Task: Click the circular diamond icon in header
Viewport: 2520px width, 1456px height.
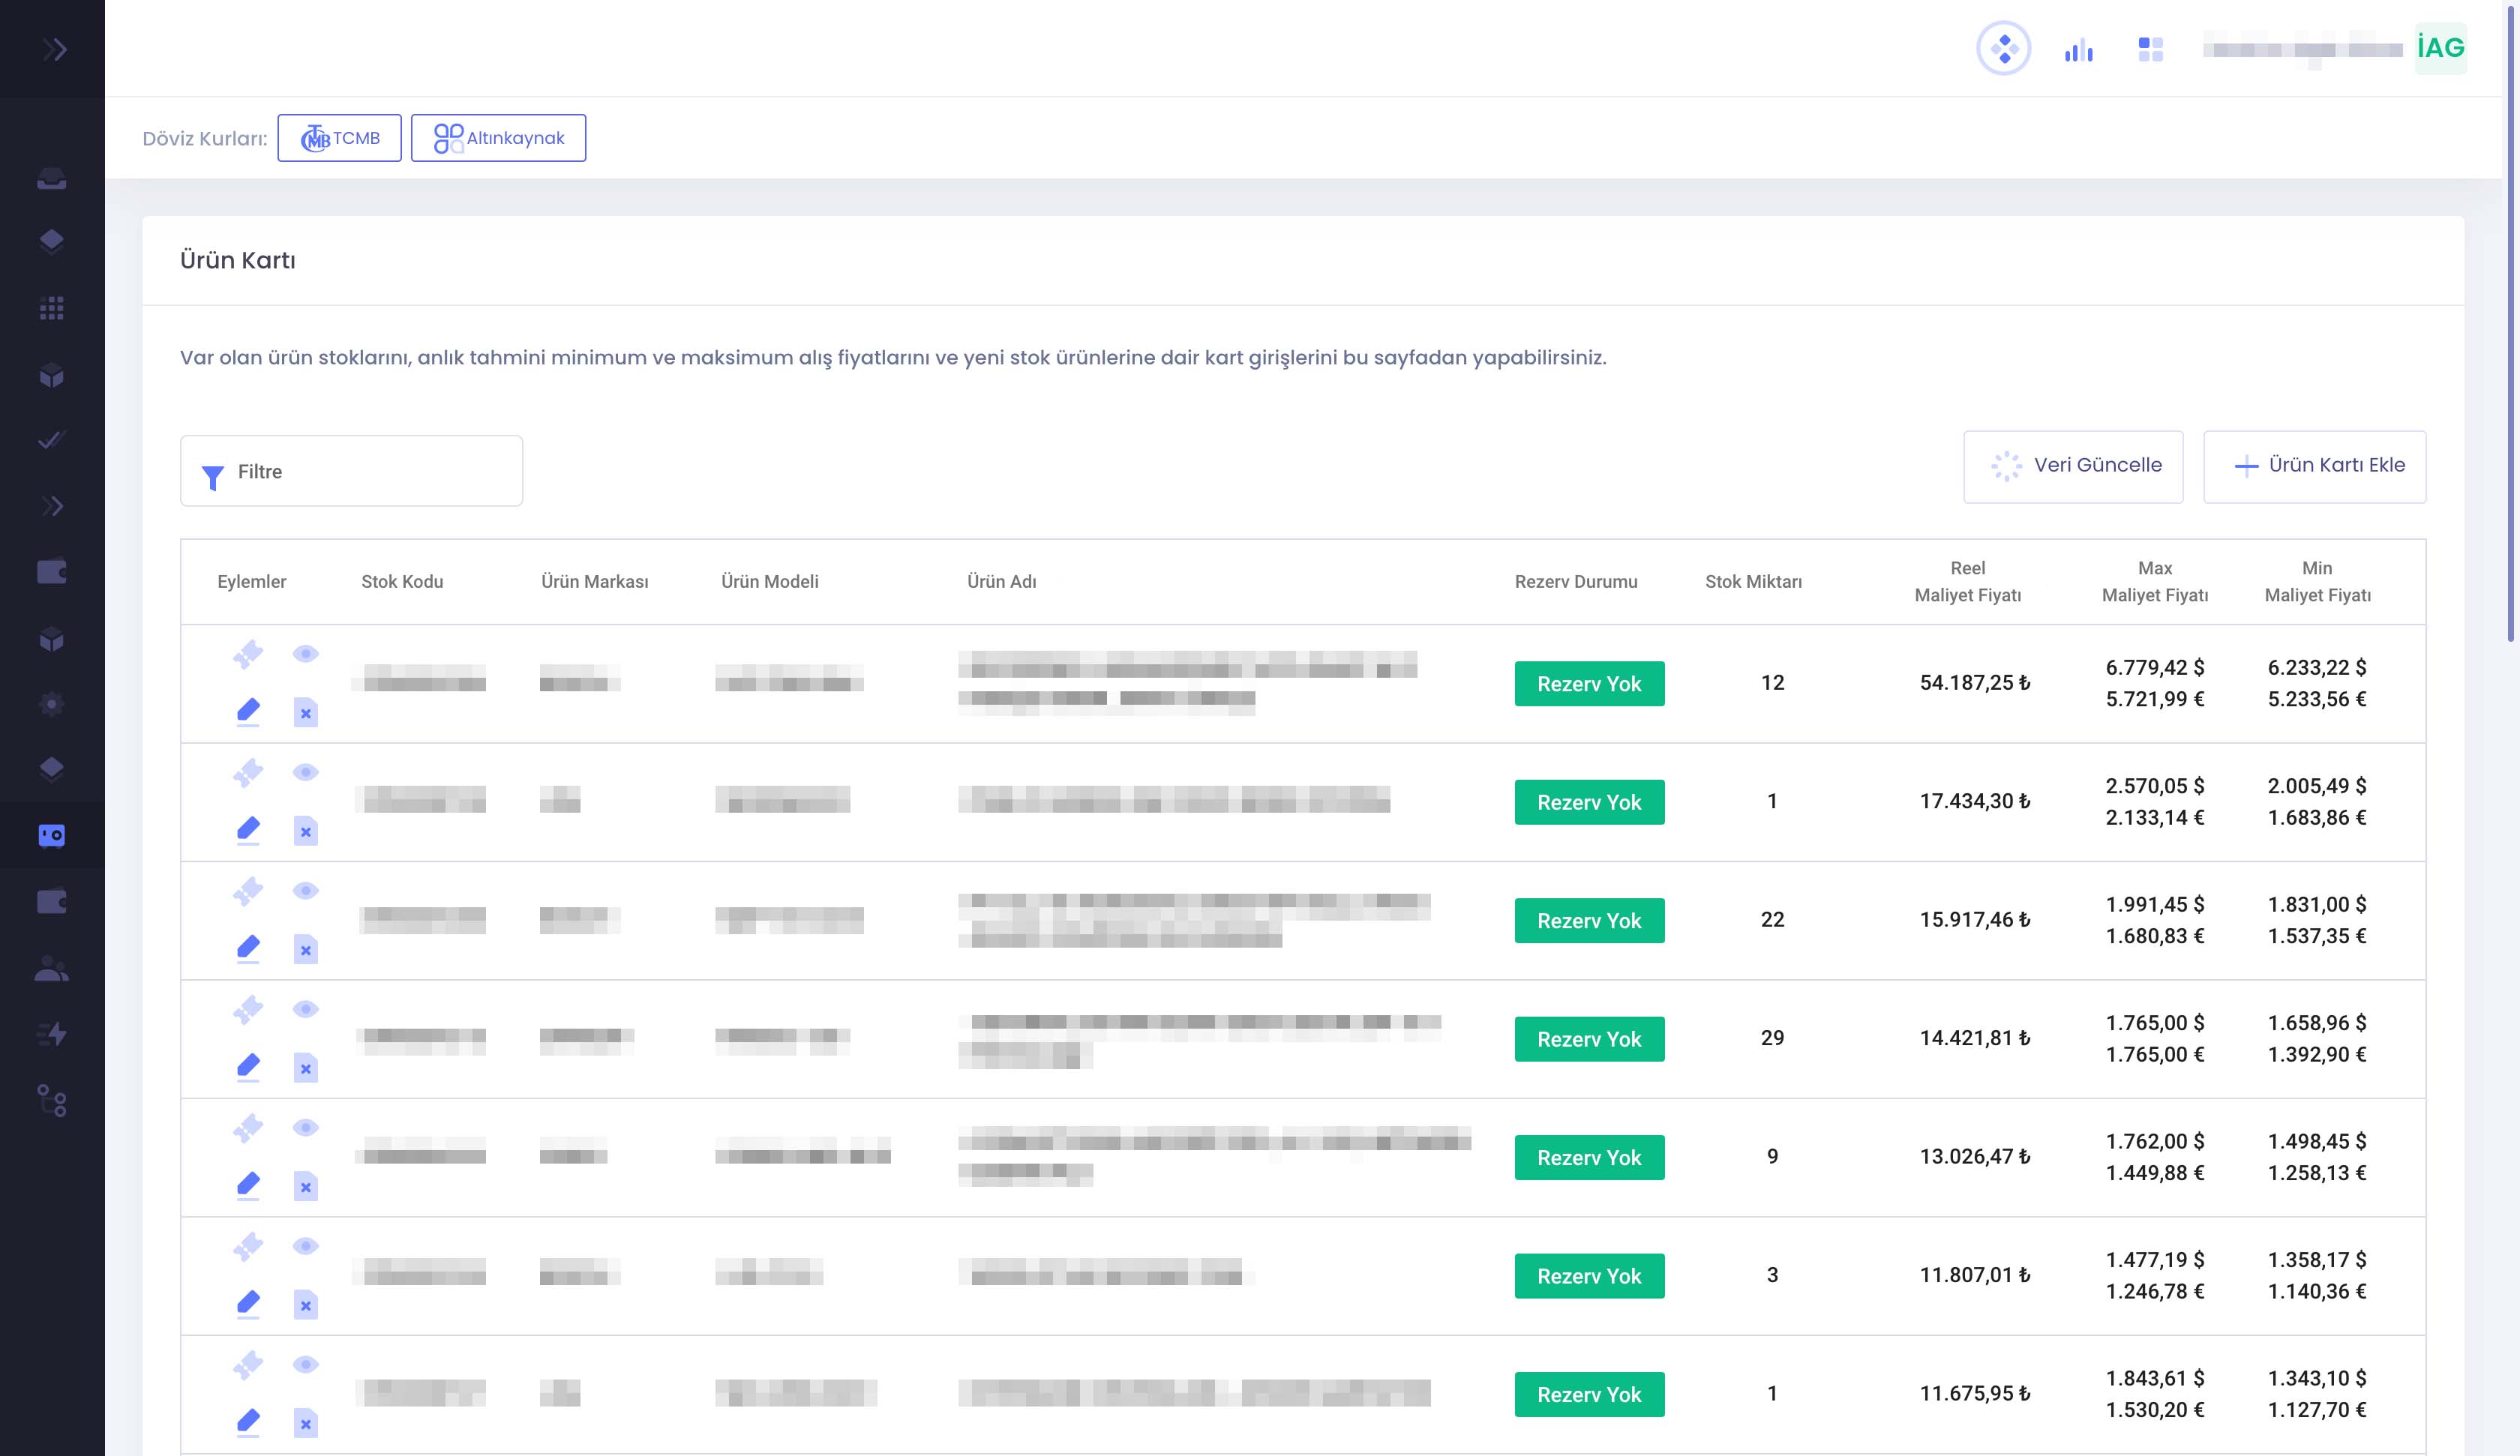Action: (x=2003, y=48)
